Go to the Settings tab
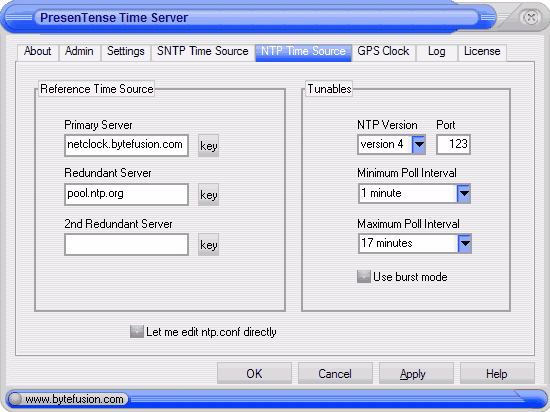 126,52
